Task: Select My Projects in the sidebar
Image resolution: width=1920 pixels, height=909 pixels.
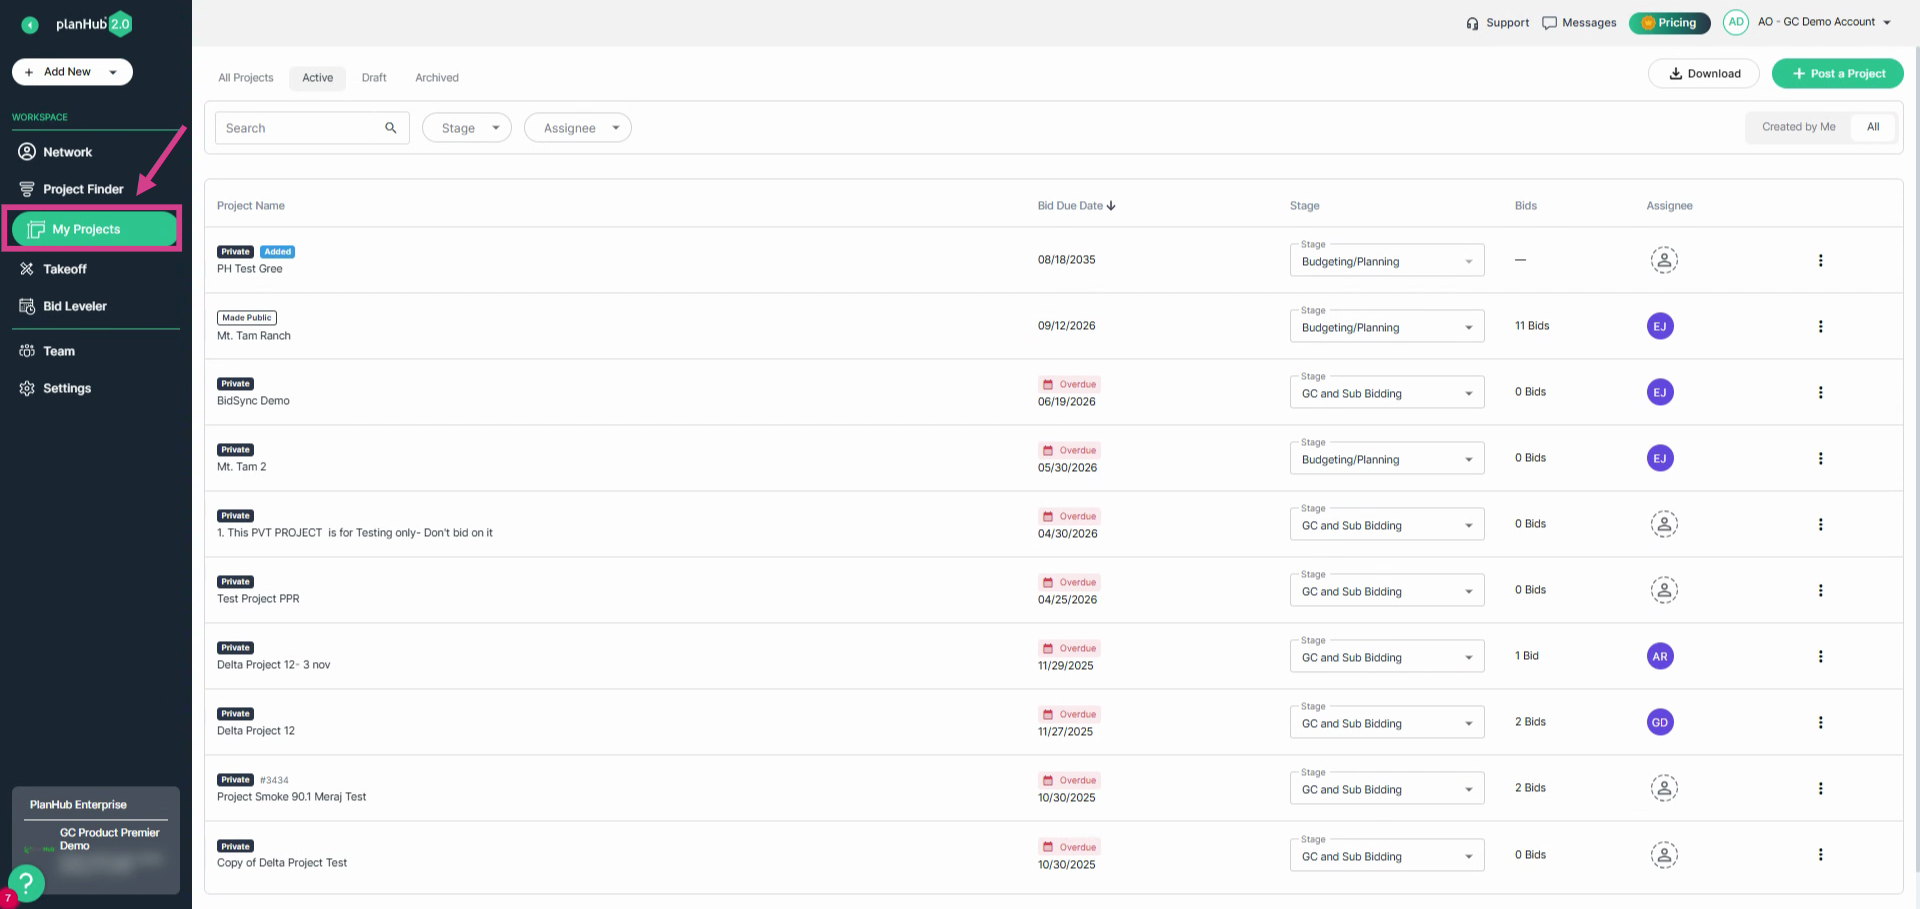Action: coord(94,229)
